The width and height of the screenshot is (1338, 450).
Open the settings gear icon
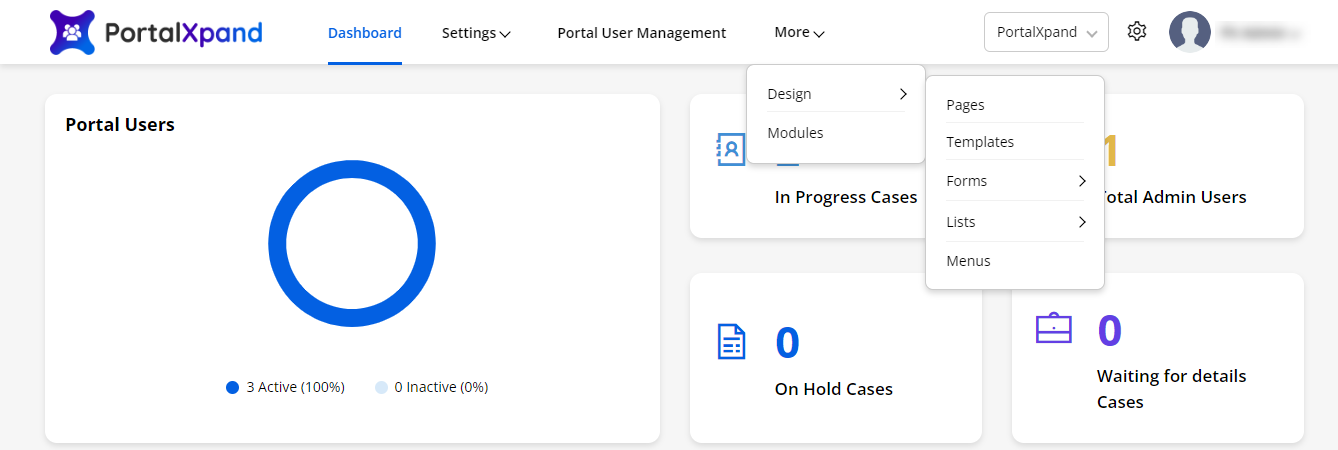click(x=1136, y=32)
